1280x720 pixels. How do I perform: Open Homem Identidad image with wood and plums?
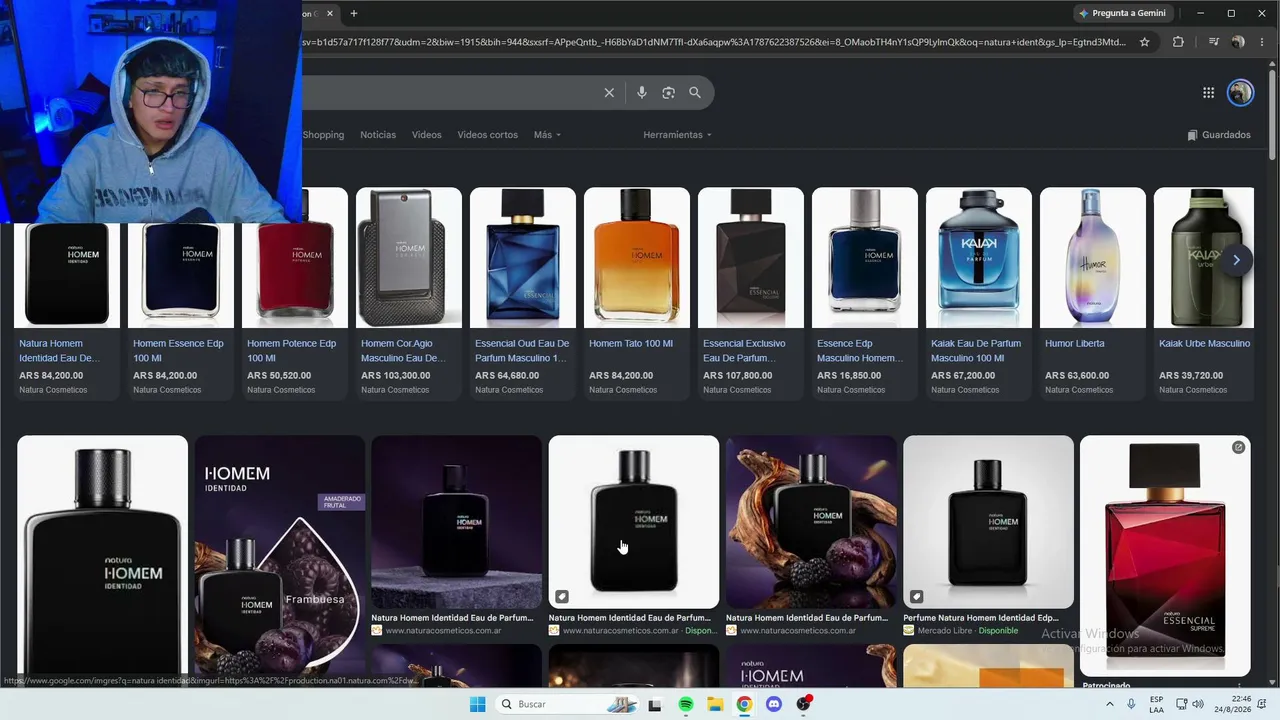click(x=811, y=521)
